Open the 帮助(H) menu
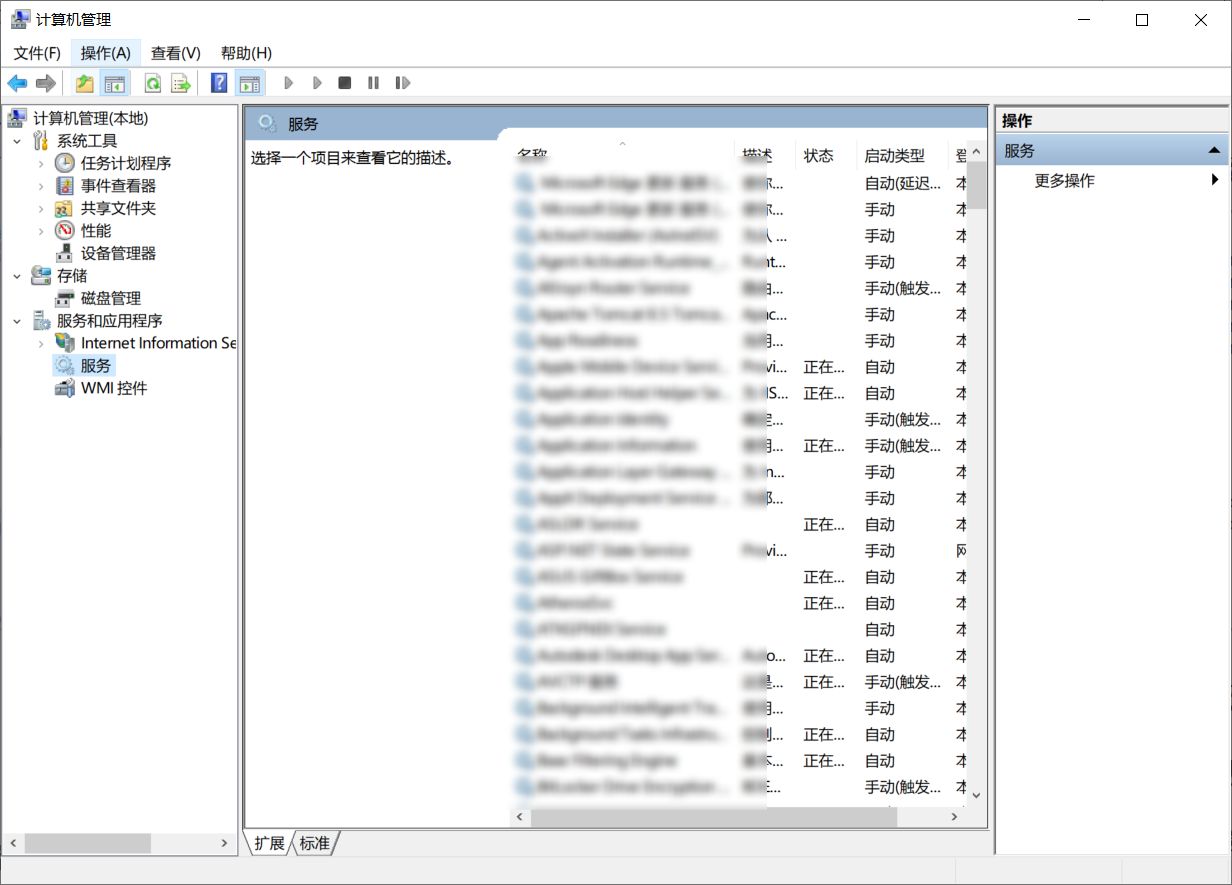The width and height of the screenshot is (1232, 885). click(246, 53)
